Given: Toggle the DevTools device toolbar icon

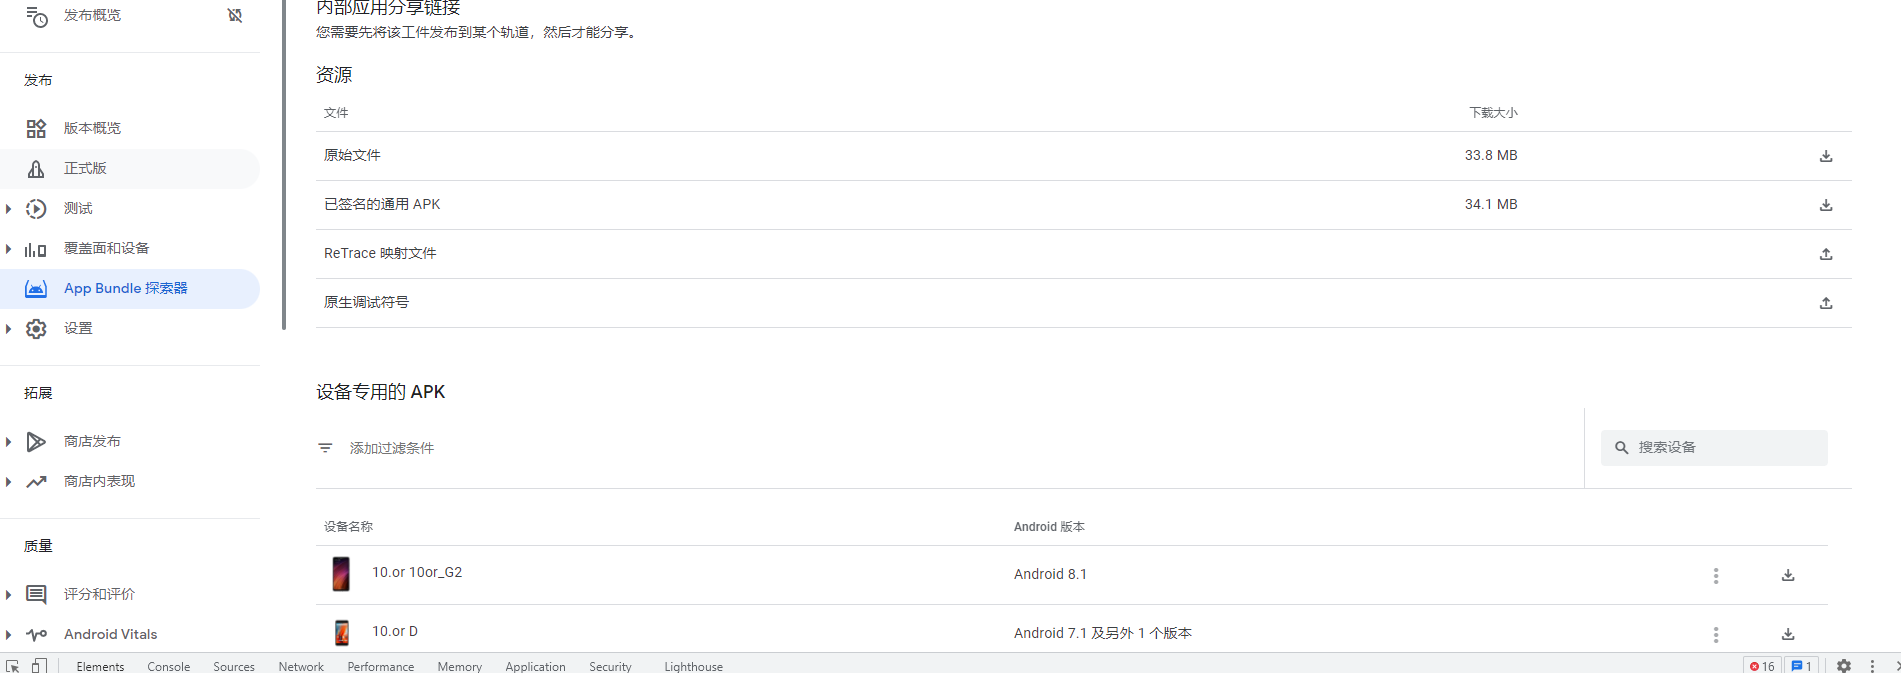Looking at the screenshot, I should [x=39, y=666].
